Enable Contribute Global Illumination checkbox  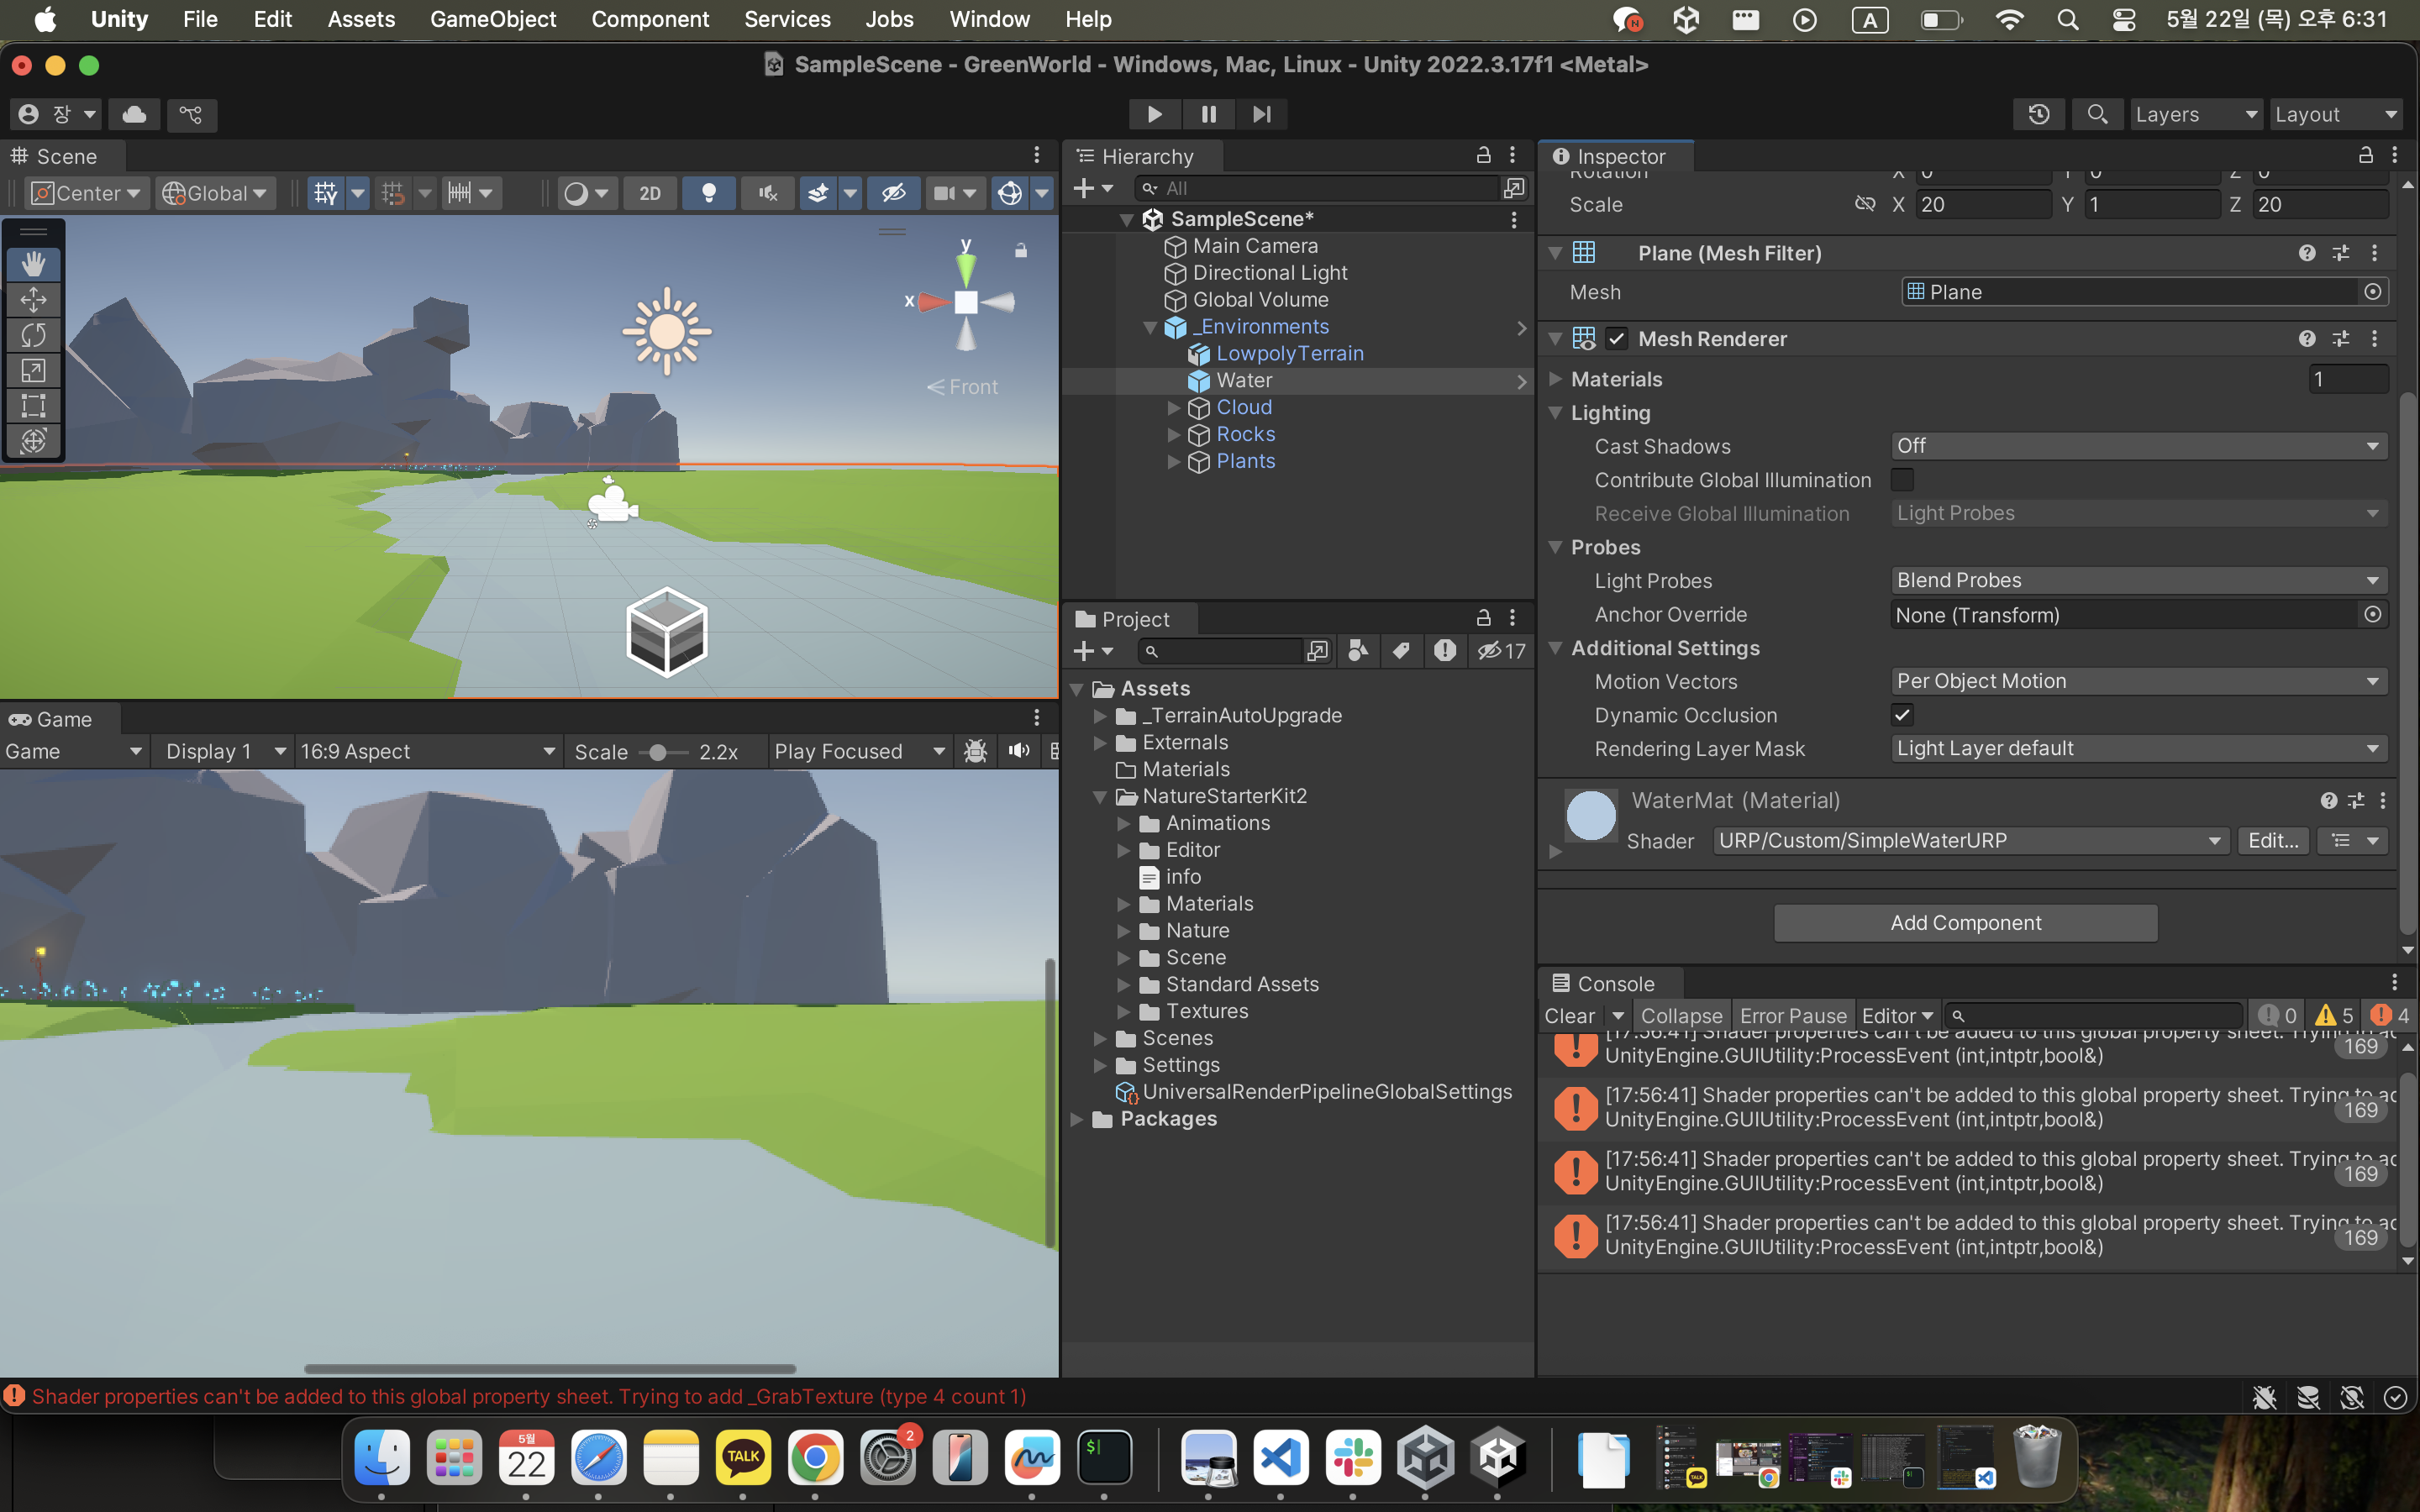click(1902, 480)
